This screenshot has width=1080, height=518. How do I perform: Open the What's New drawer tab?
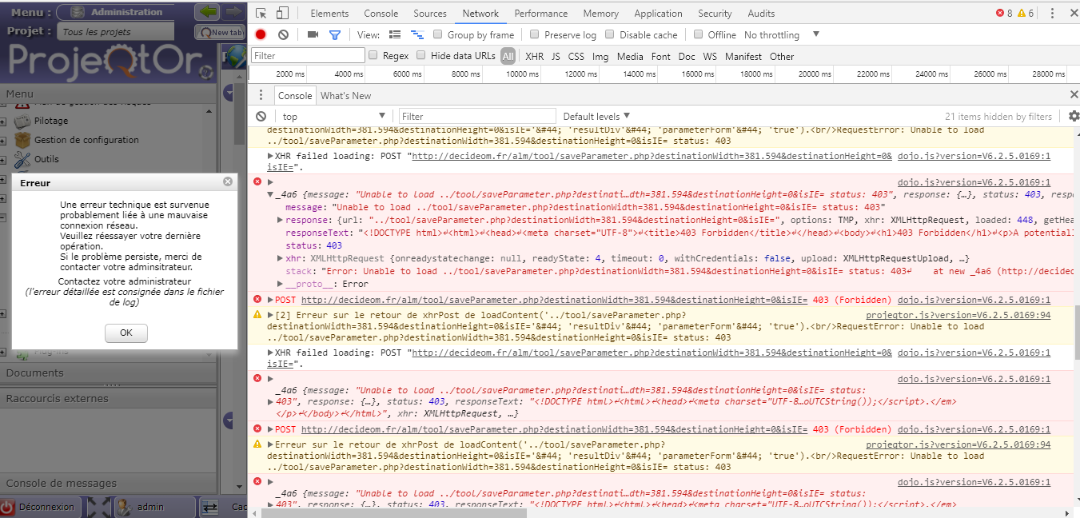pyautogui.click(x=346, y=96)
